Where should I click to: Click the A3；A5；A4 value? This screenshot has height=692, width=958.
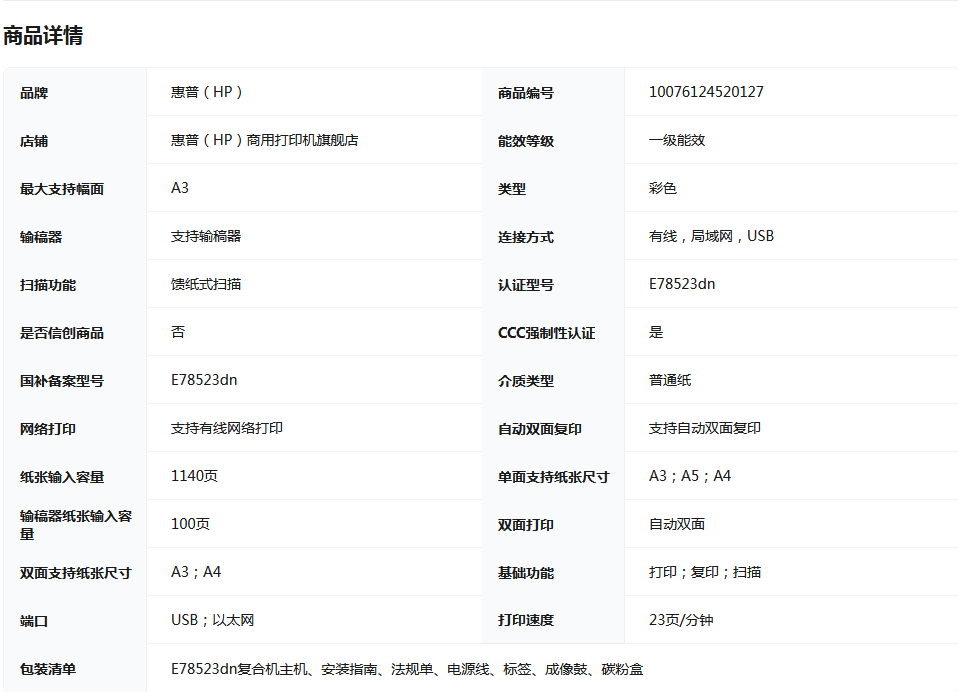point(690,476)
